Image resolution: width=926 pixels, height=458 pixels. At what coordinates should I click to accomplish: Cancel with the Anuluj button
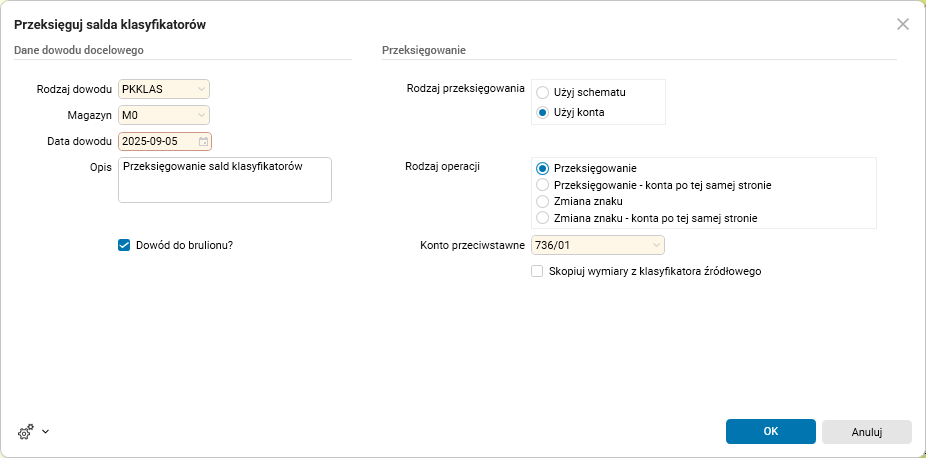coord(867,431)
